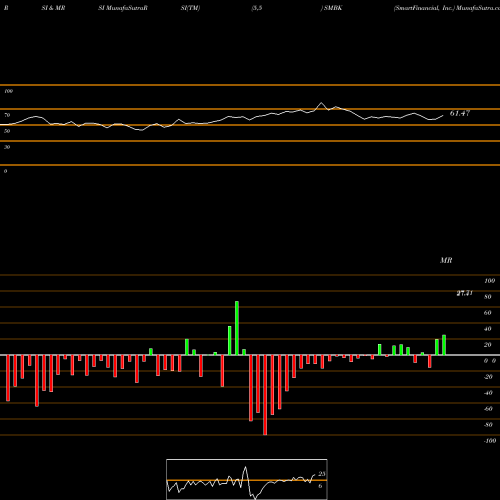Click the RSI value 61.47 label
The image size is (500, 500).
click(x=460, y=113)
